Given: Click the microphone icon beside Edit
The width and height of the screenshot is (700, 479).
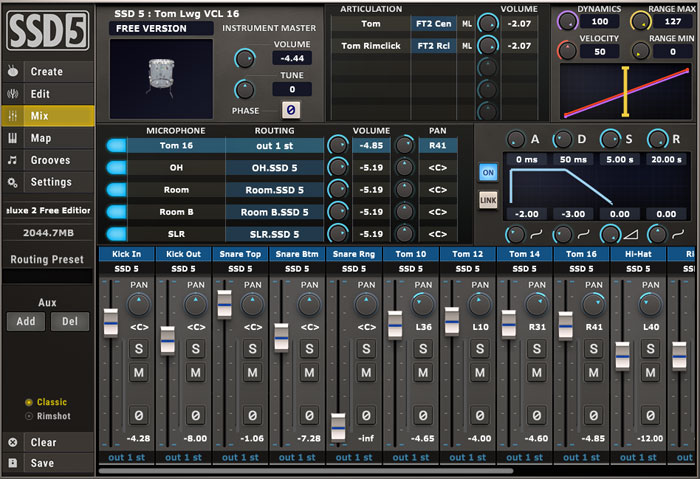Looking at the screenshot, I should (13, 94).
